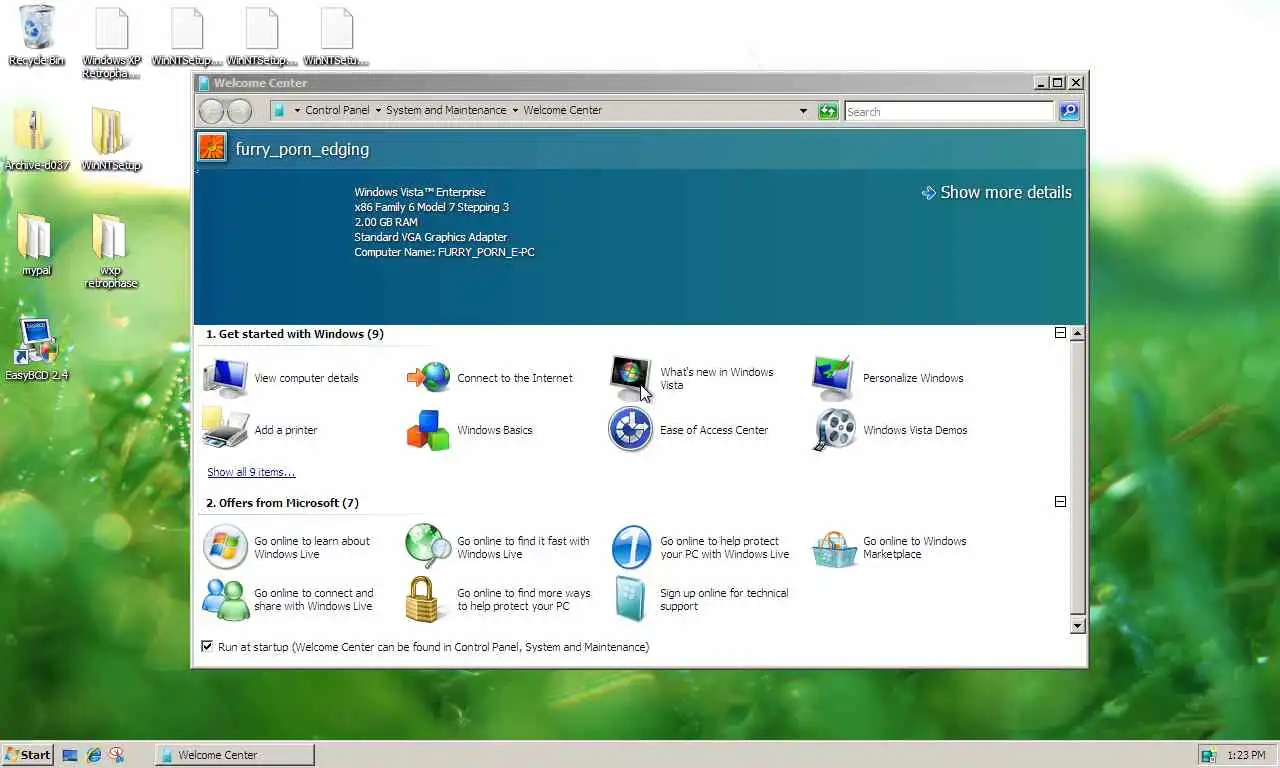Click the taskbar clock showing 1:23 PM
Image resolution: width=1280 pixels, height=768 pixels.
coord(1246,755)
